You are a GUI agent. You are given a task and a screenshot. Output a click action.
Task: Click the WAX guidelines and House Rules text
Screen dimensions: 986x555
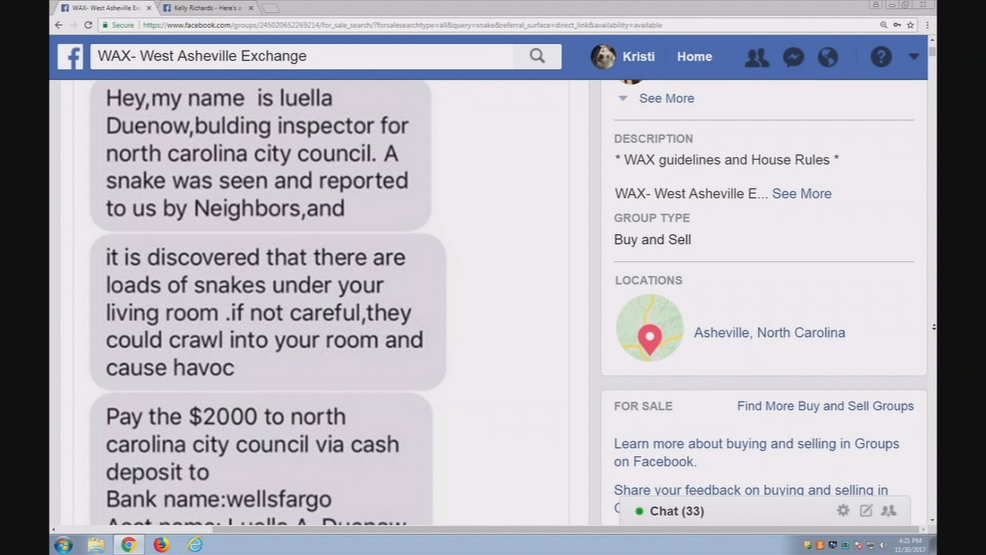[x=726, y=160]
